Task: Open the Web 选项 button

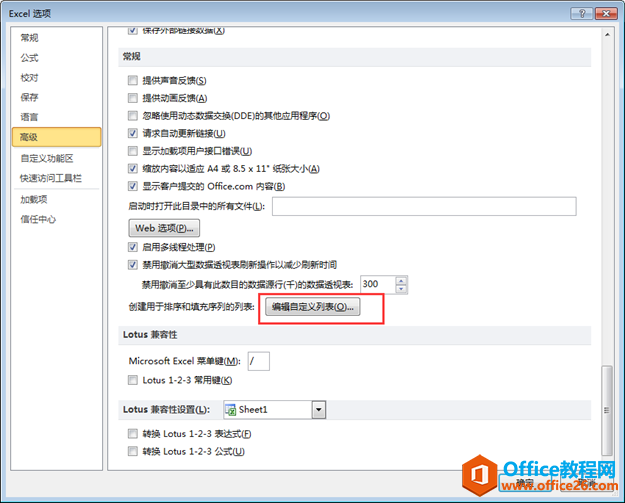Action: pos(164,228)
